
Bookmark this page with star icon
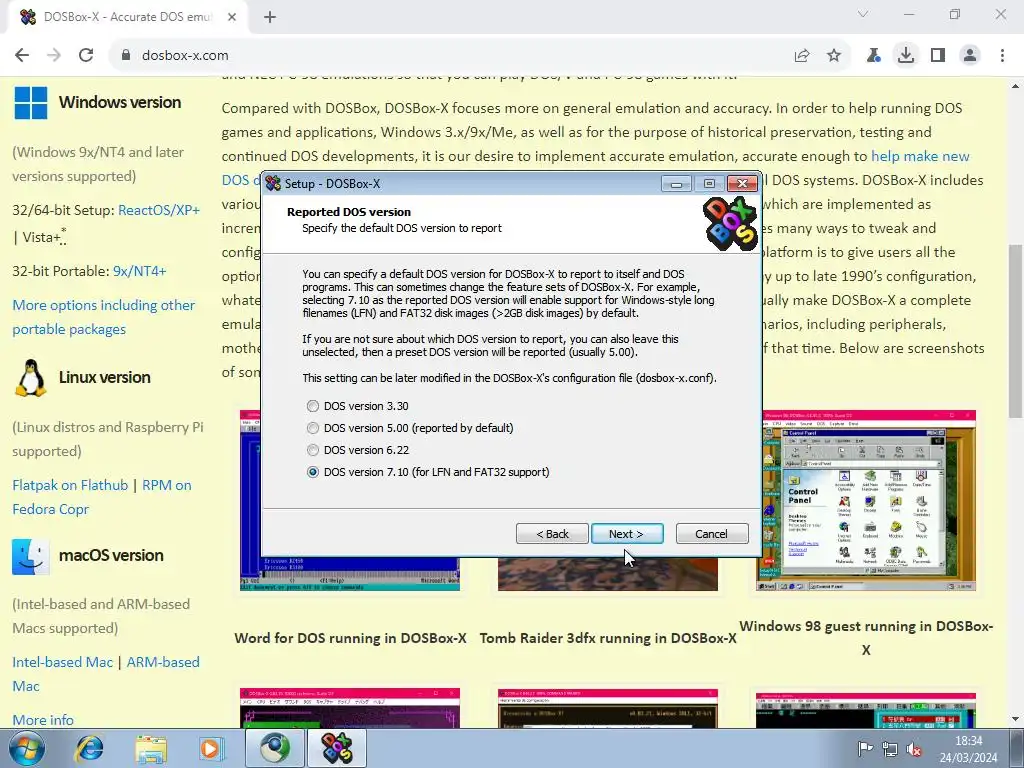point(834,56)
